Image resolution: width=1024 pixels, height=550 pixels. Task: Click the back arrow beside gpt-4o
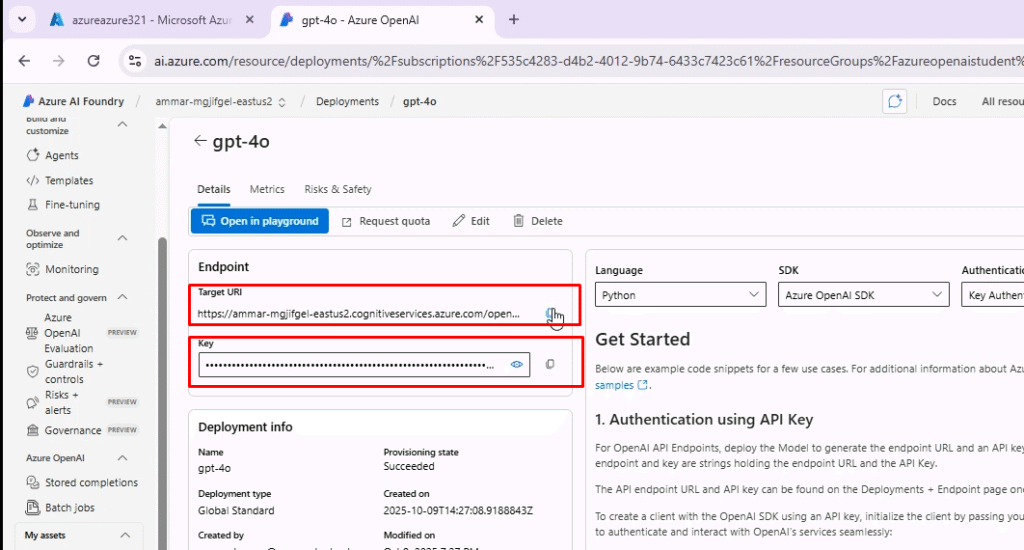[x=200, y=142]
